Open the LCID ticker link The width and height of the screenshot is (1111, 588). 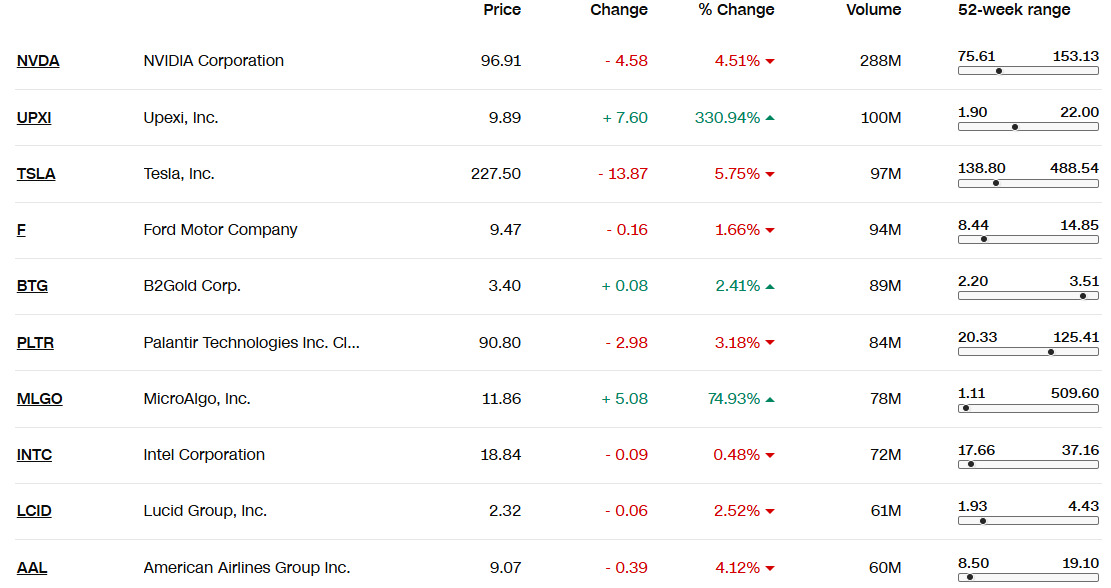tap(34, 511)
